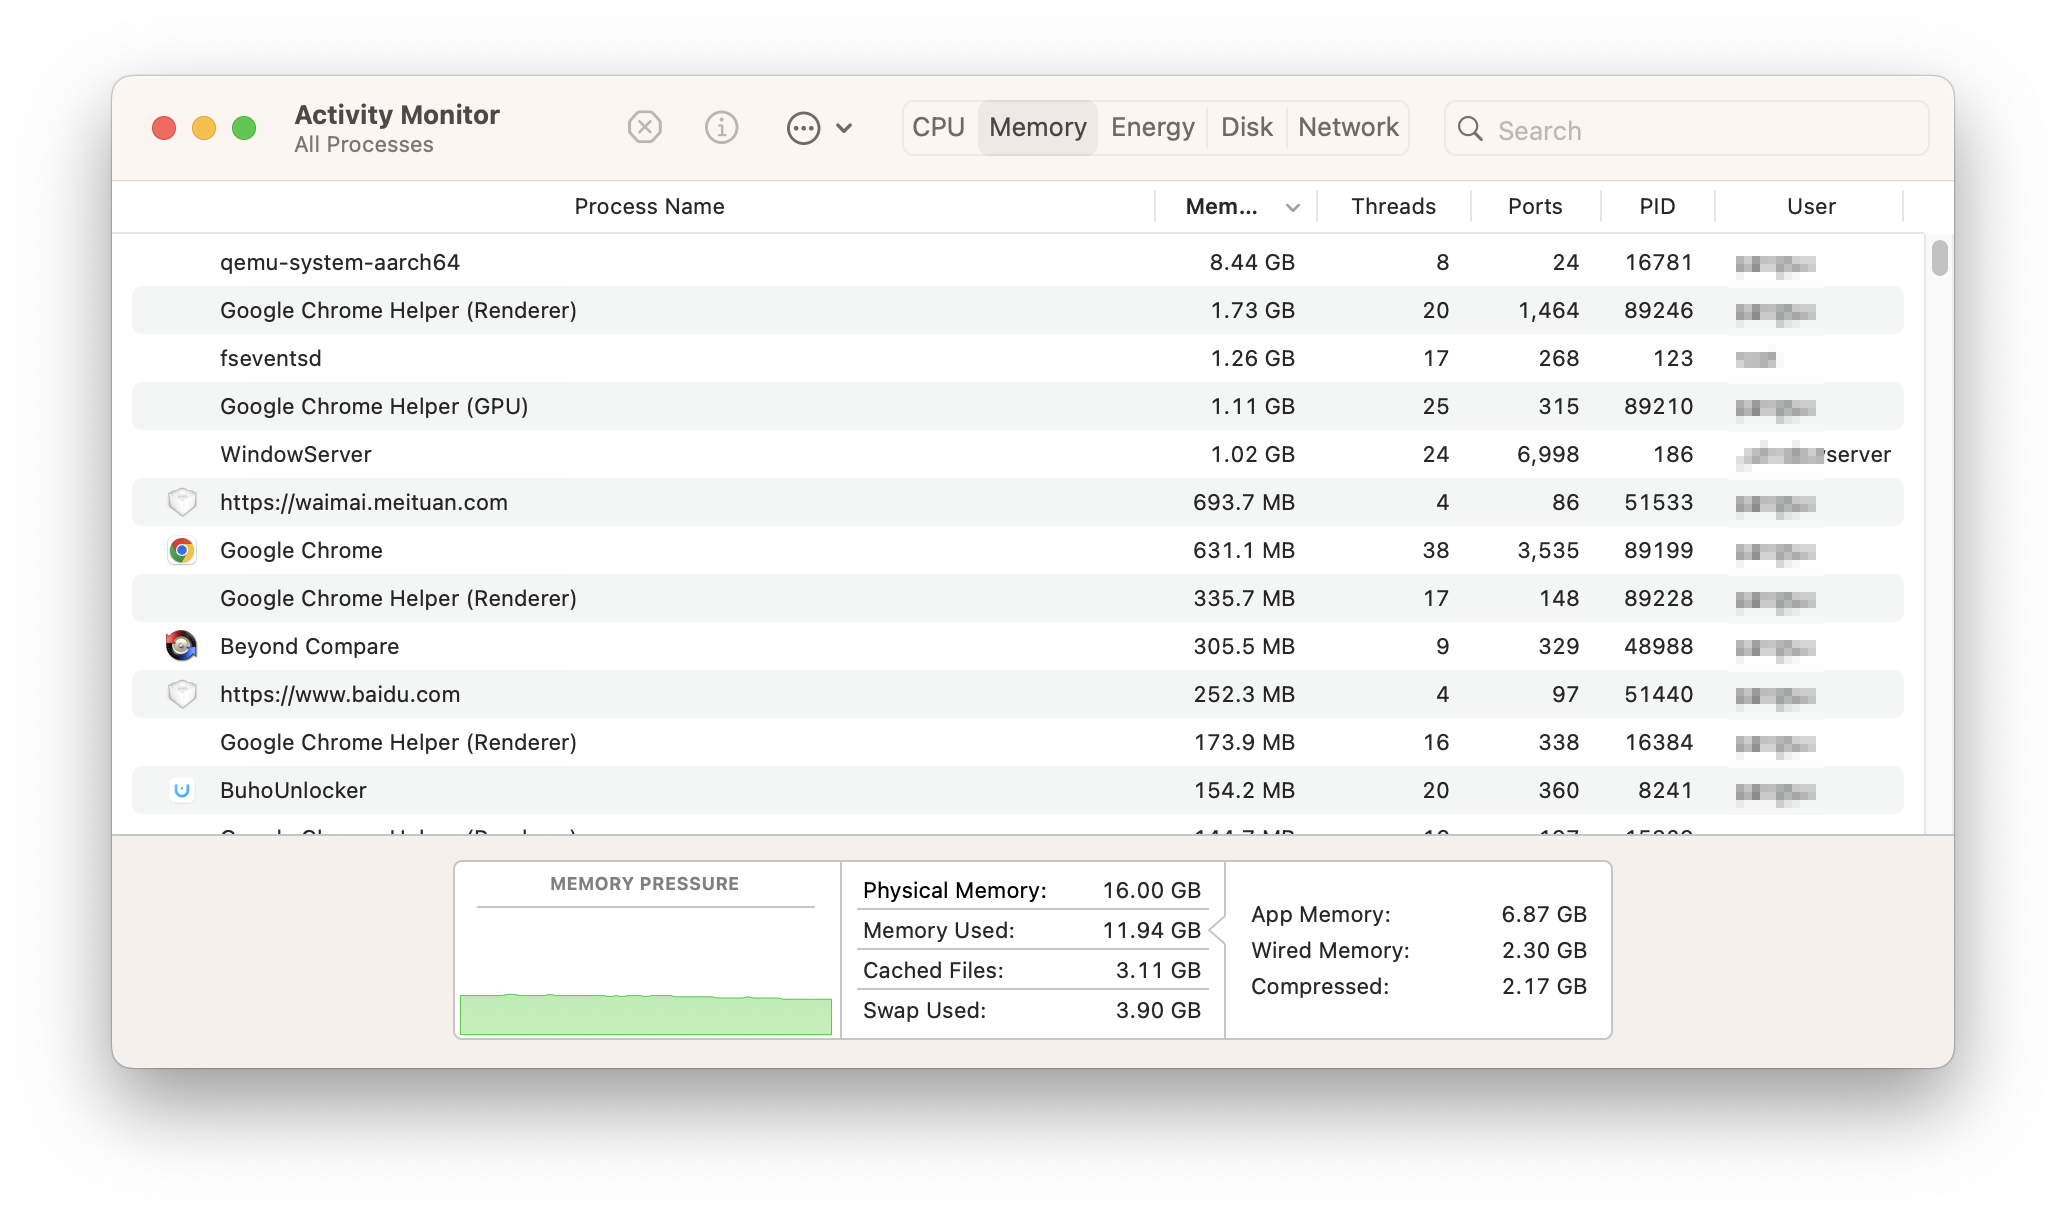
Task: Sort by the PID column header
Action: (1656, 207)
